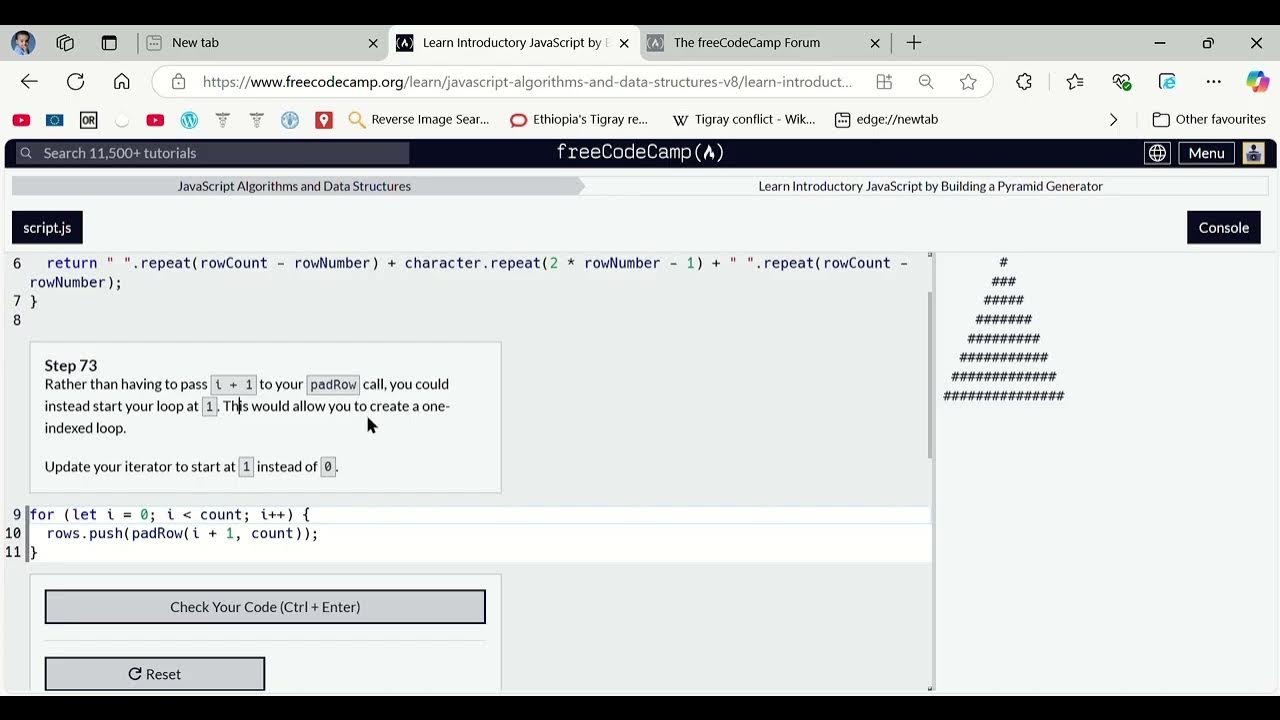
Task: Open the Reverse Image Search bookmark
Action: click(x=419, y=120)
